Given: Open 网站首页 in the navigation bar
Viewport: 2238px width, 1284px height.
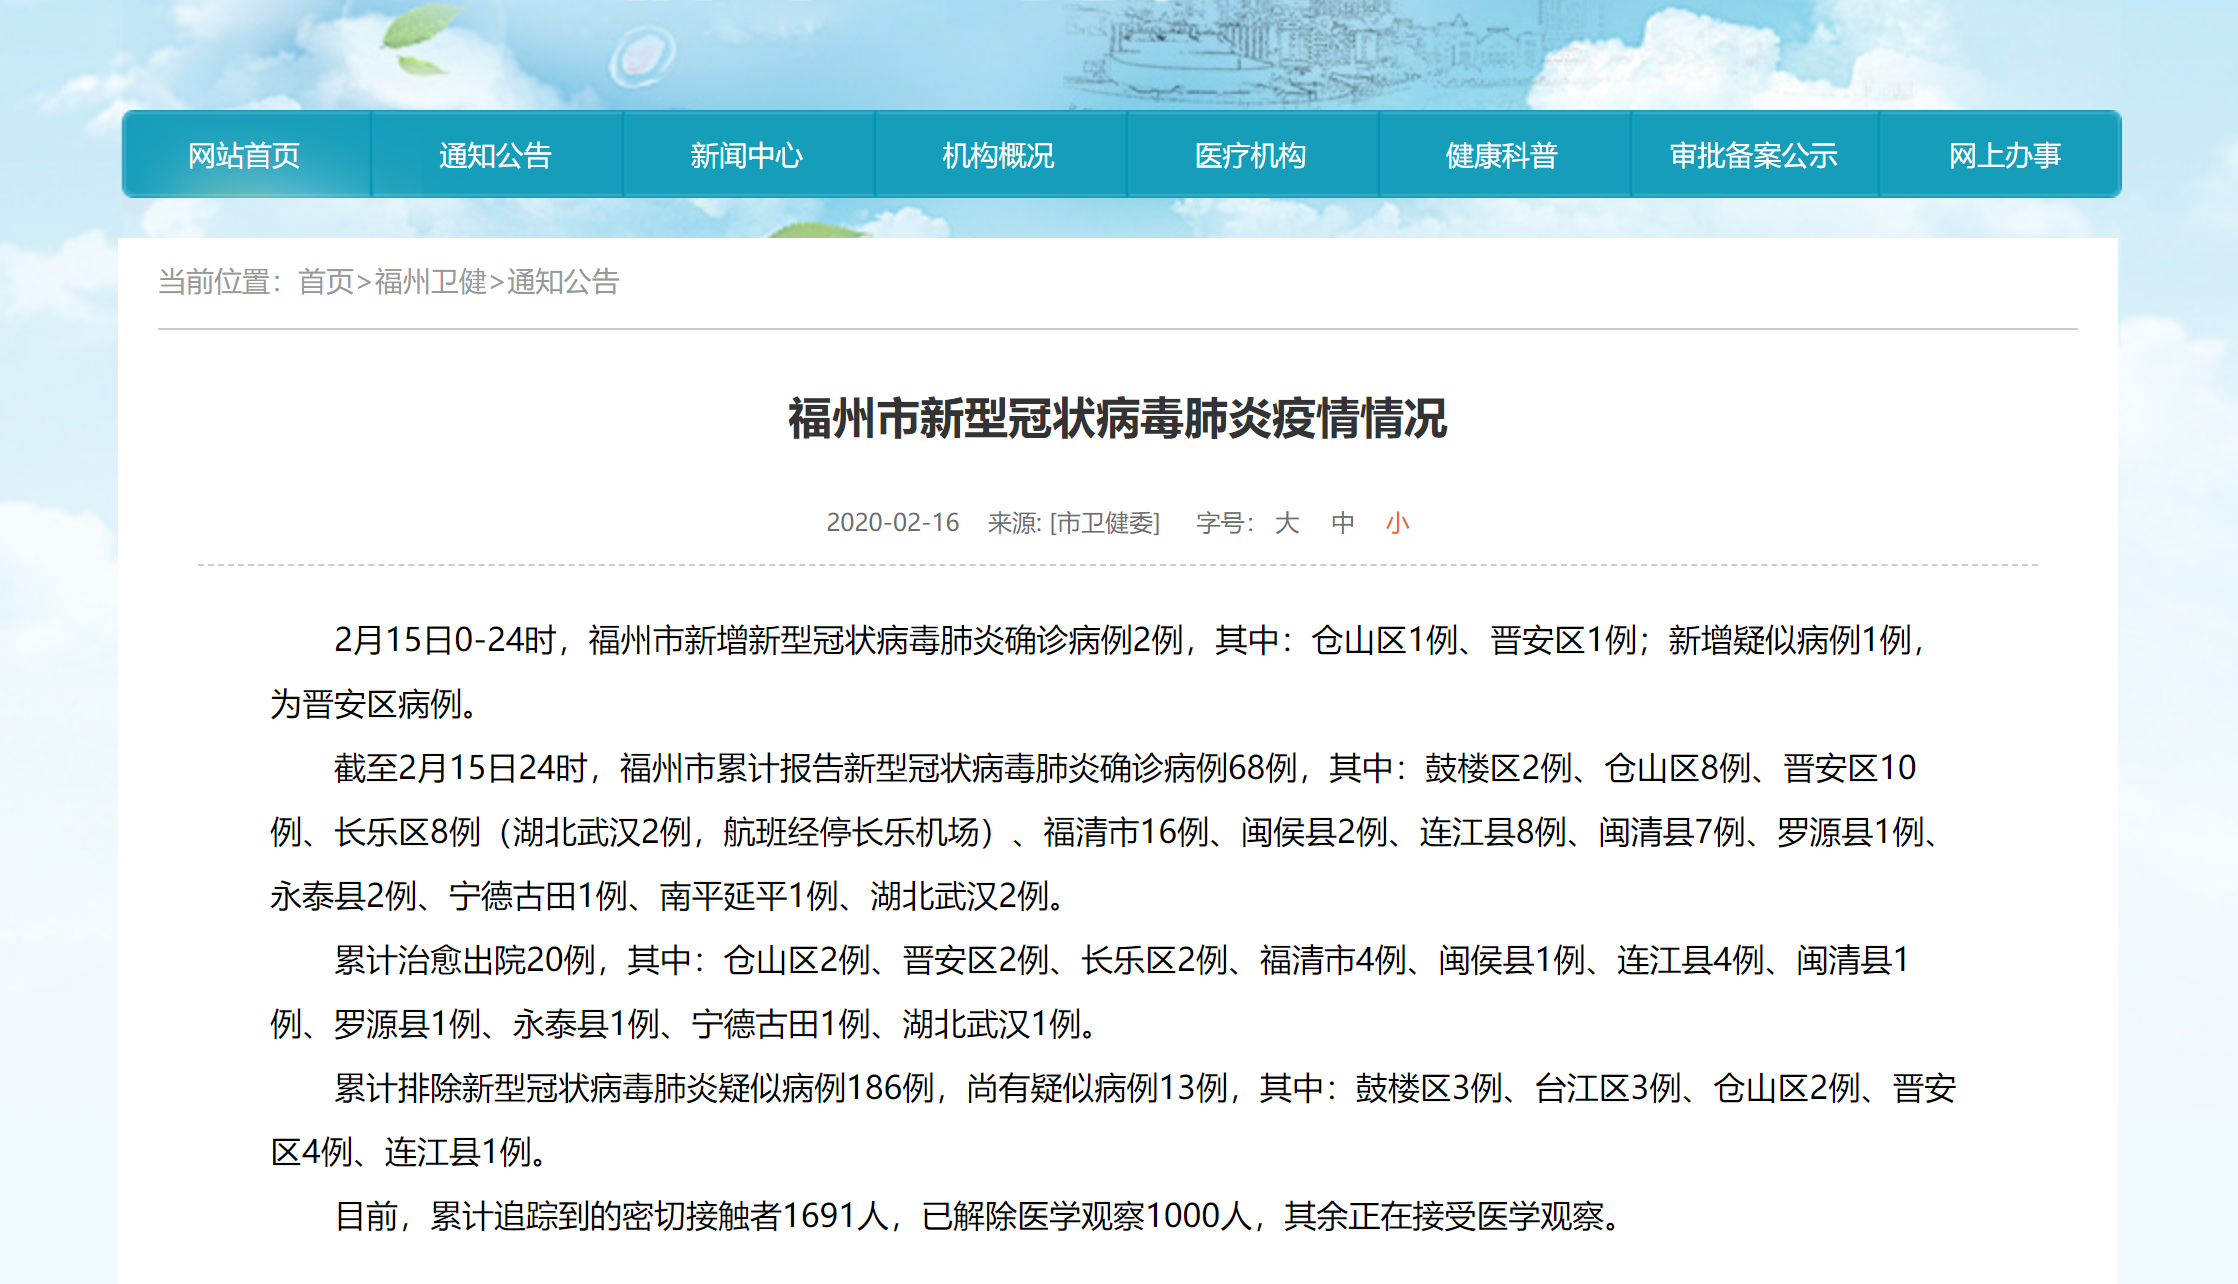Looking at the screenshot, I should click(x=245, y=155).
